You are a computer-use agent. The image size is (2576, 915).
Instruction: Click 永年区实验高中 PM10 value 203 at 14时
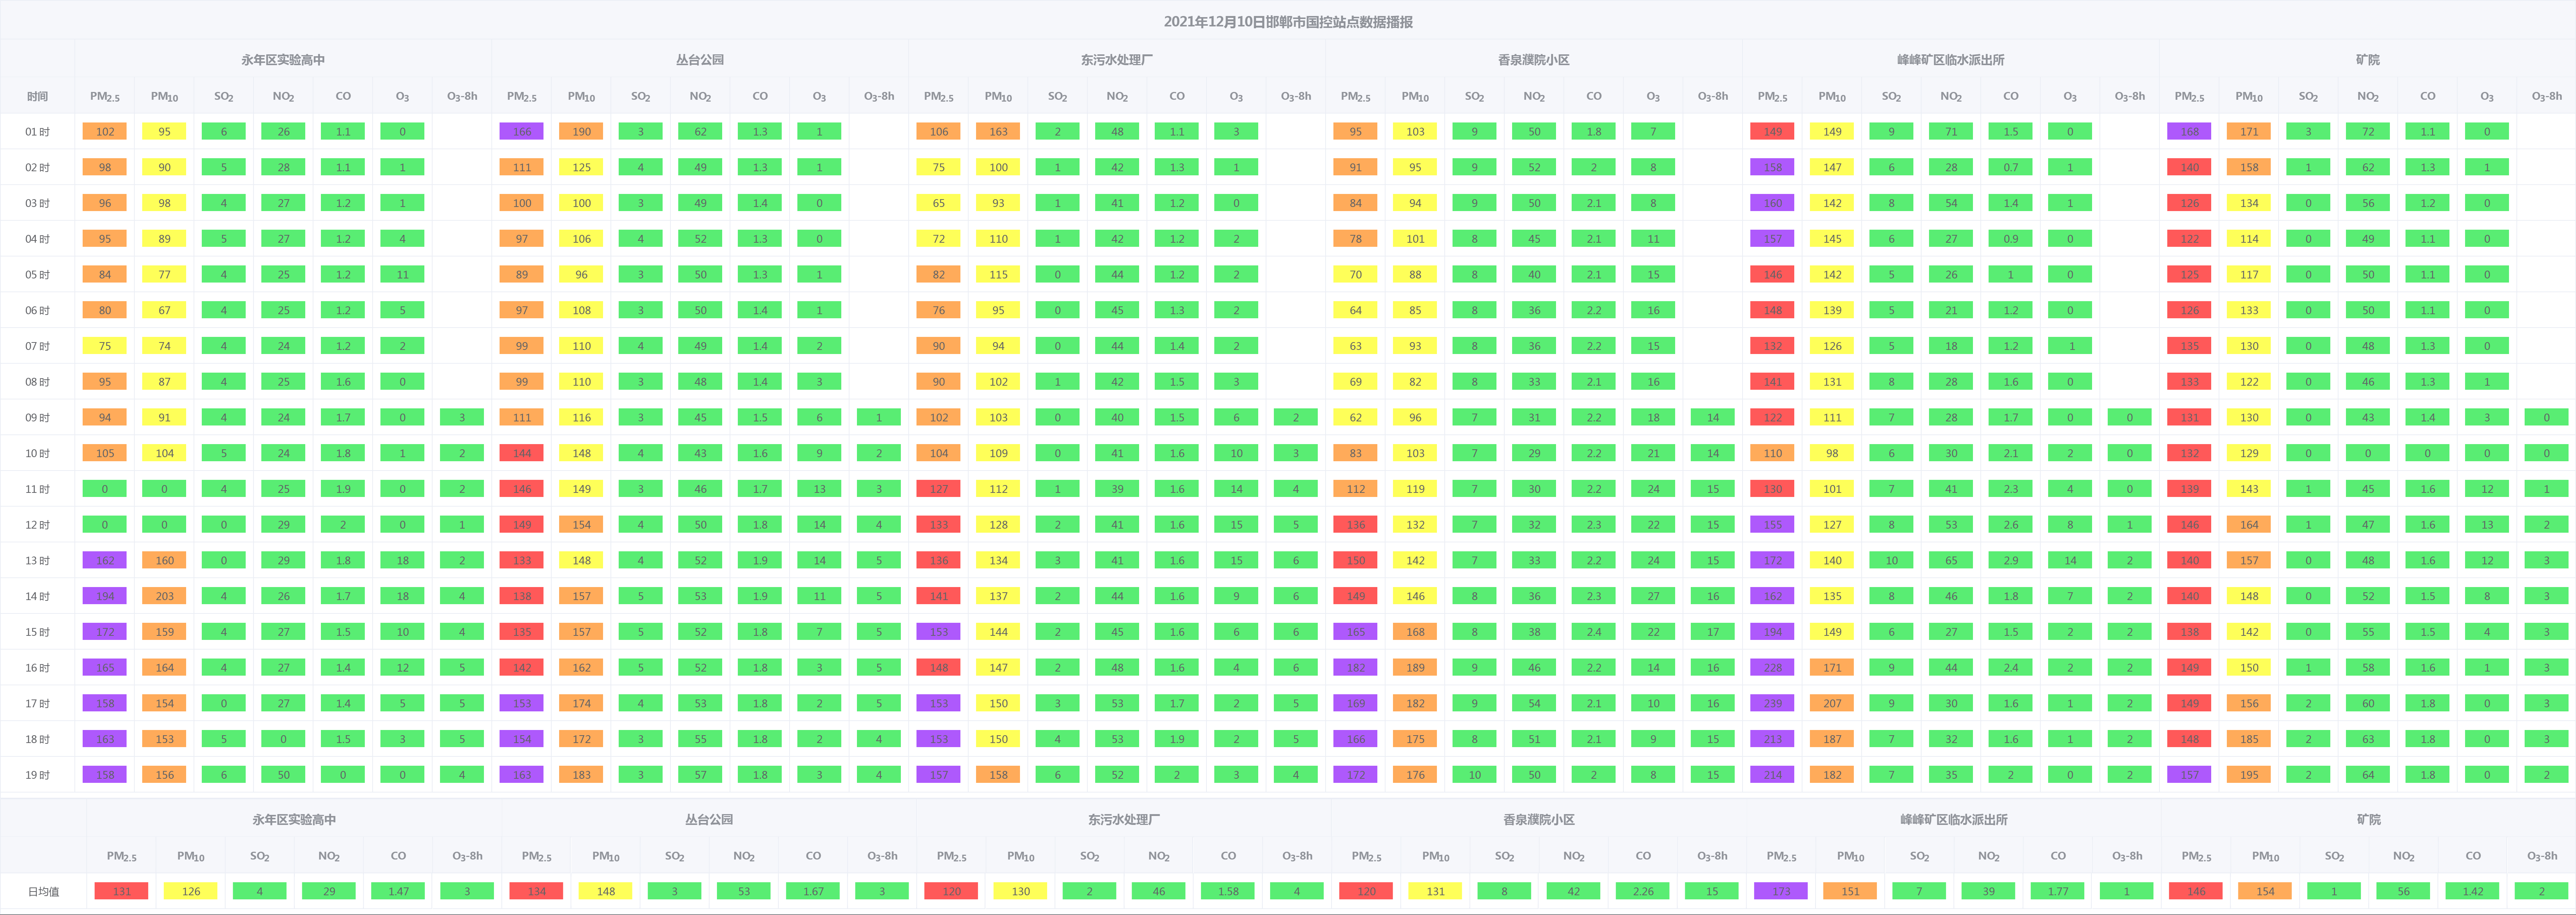point(165,596)
